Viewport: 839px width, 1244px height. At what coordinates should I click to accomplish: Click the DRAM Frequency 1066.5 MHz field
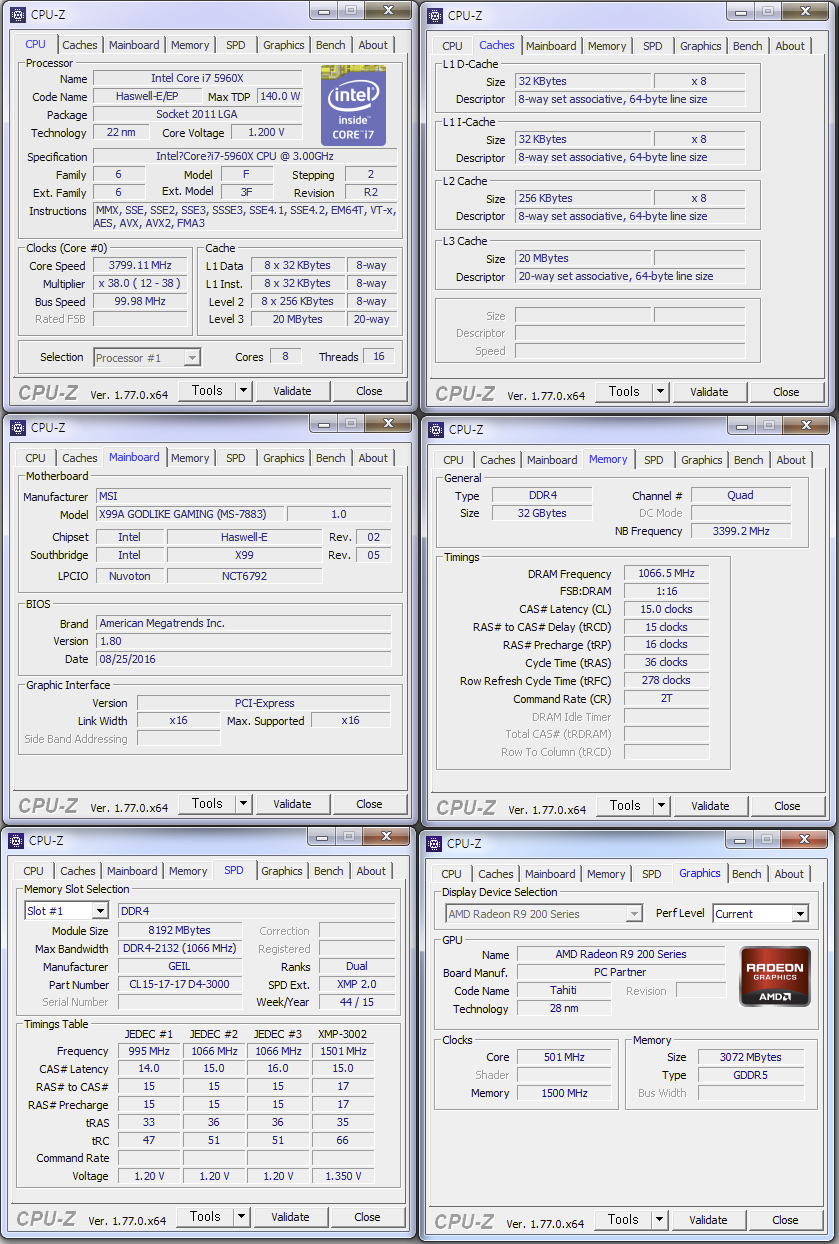(667, 574)
